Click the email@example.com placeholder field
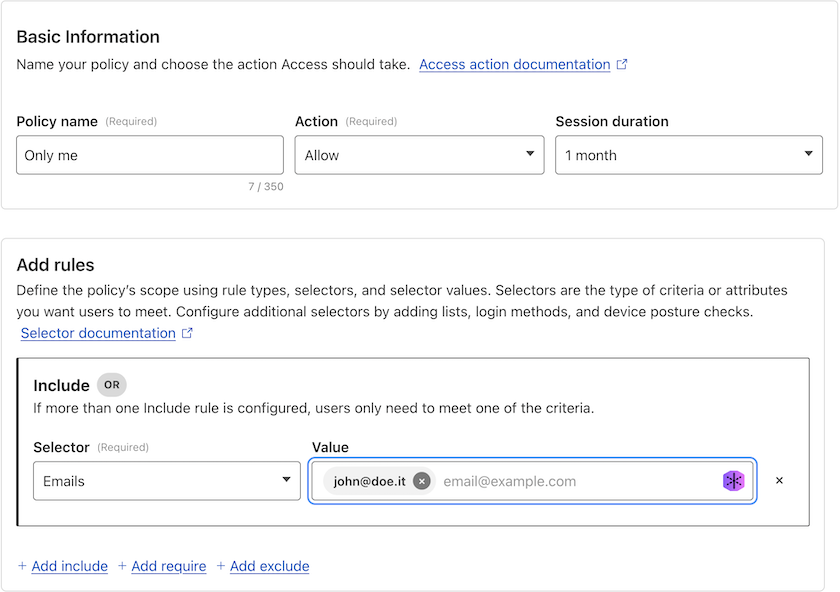840x592 pixels. pos(575,481)
